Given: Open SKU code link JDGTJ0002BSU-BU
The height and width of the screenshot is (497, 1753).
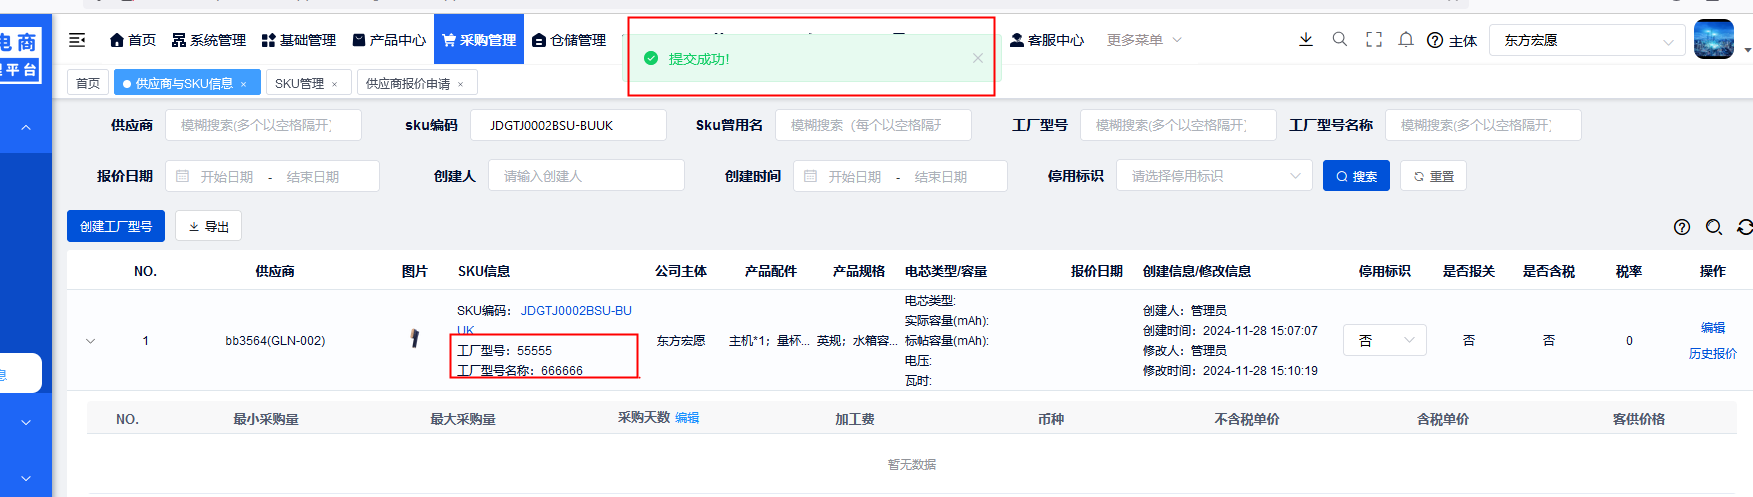Looking at the screenshot, I should 576,311.
